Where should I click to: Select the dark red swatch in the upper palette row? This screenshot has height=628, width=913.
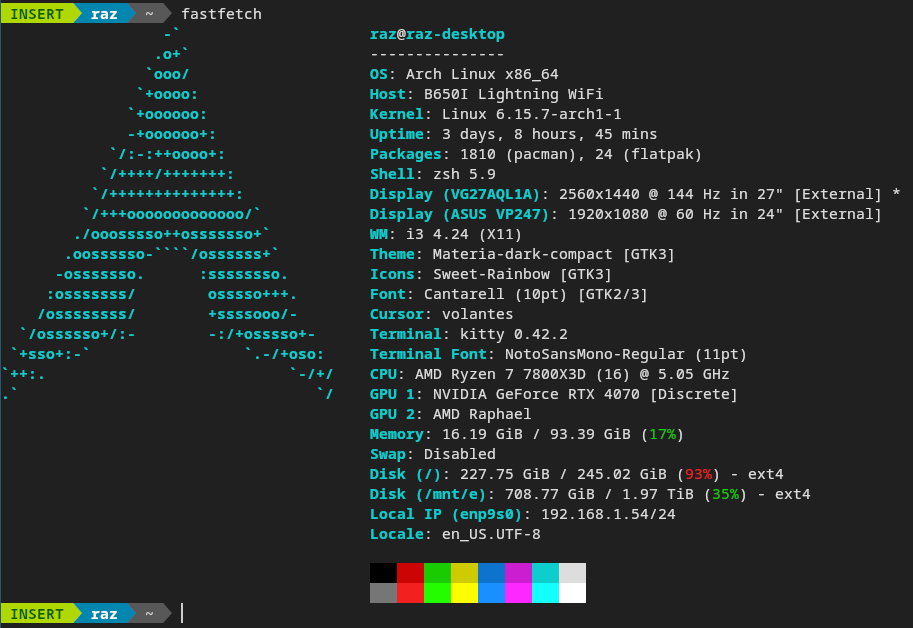pyautogui.click(x=411, y=573)
